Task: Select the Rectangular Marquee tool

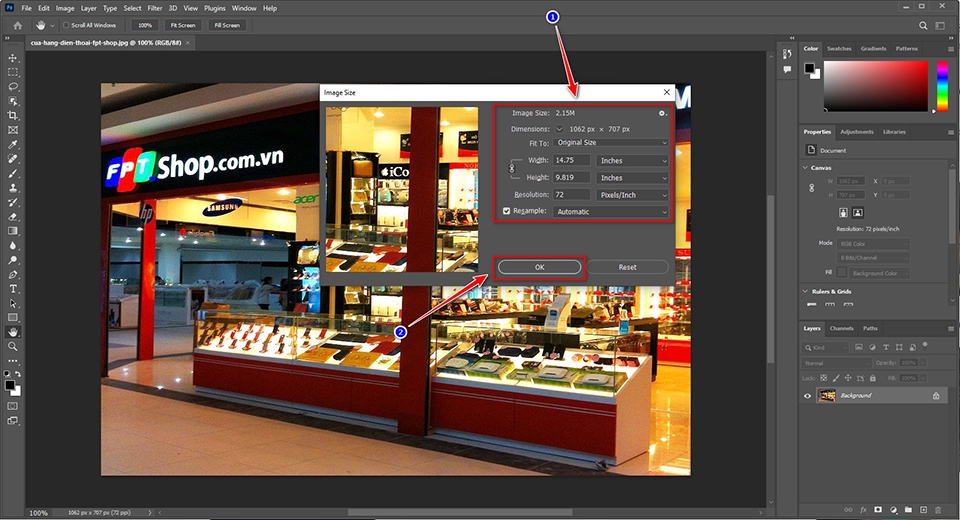Action: click(13, 72)
